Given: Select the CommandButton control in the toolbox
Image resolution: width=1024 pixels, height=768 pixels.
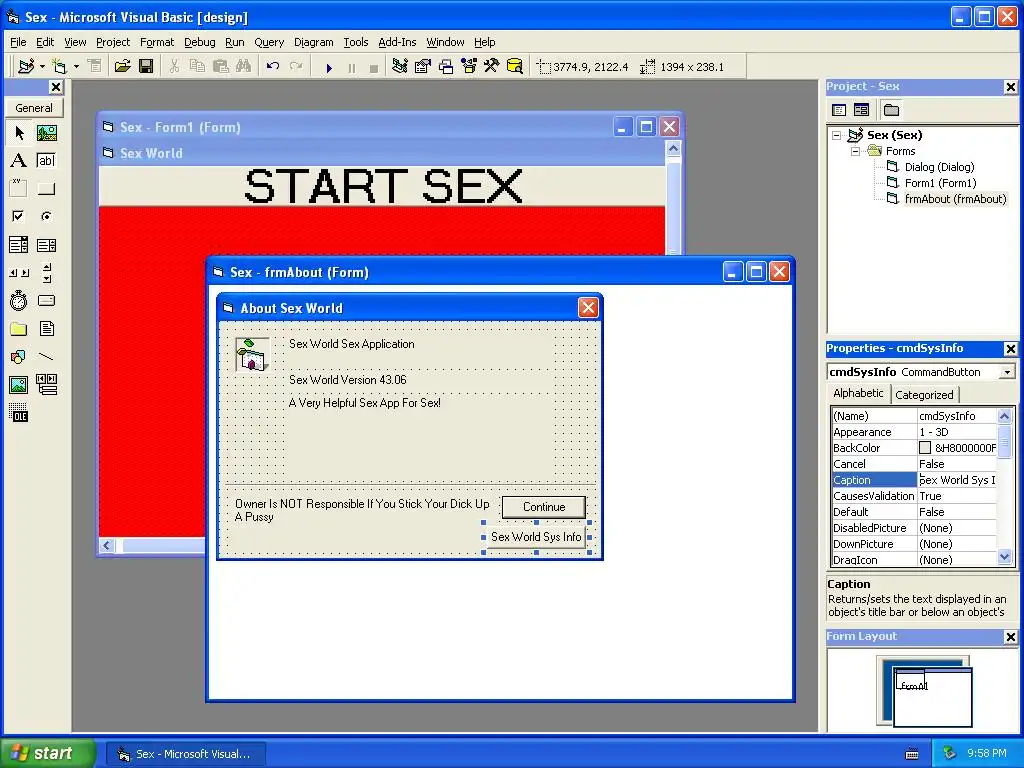Looking at the screenshot, I should click(46, 189).
